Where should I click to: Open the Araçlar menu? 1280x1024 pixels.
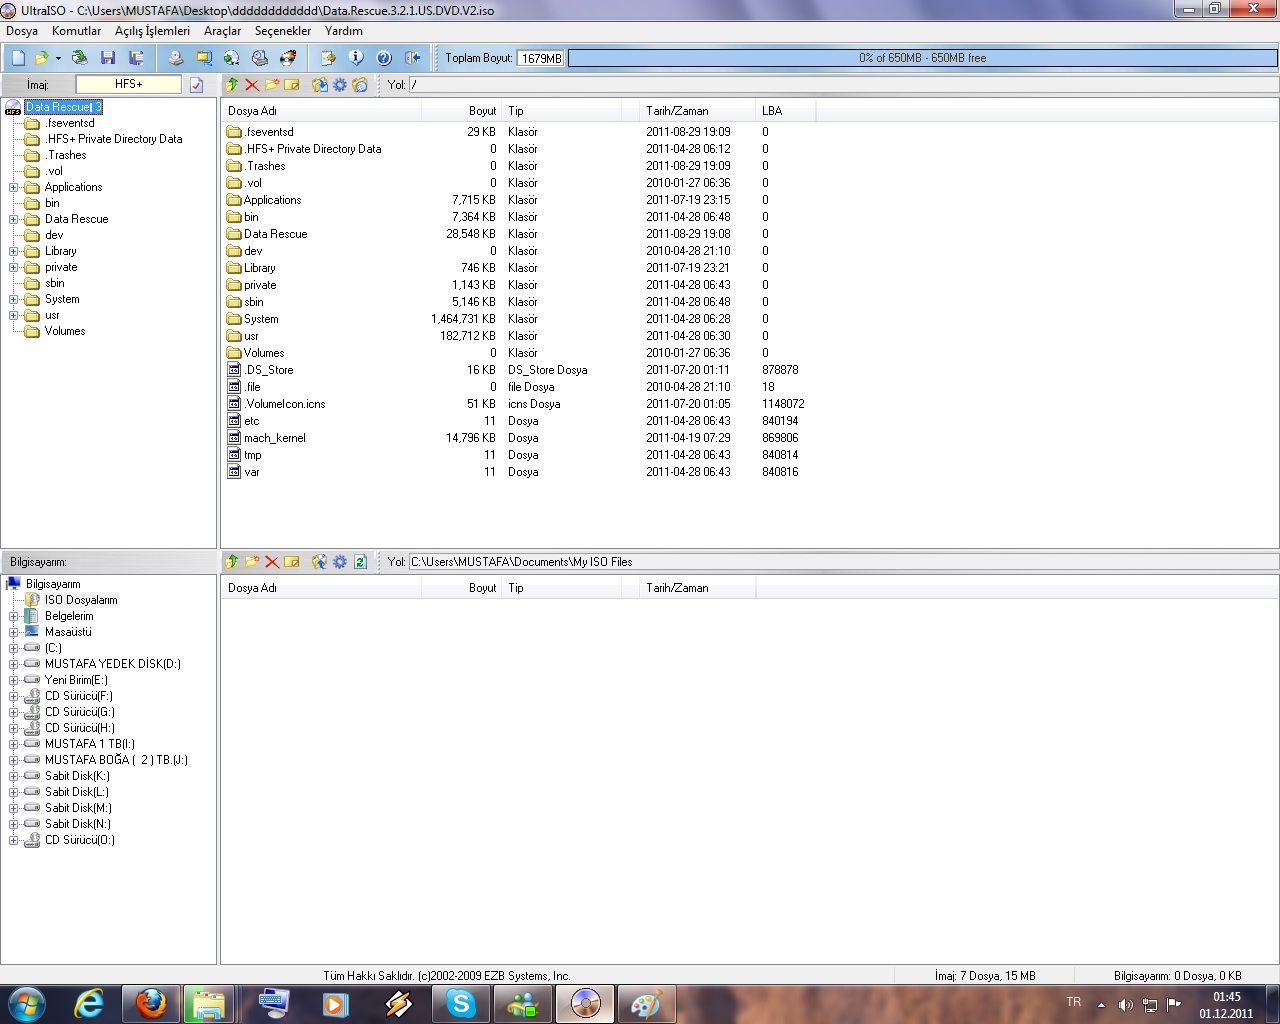click(223, 31)
